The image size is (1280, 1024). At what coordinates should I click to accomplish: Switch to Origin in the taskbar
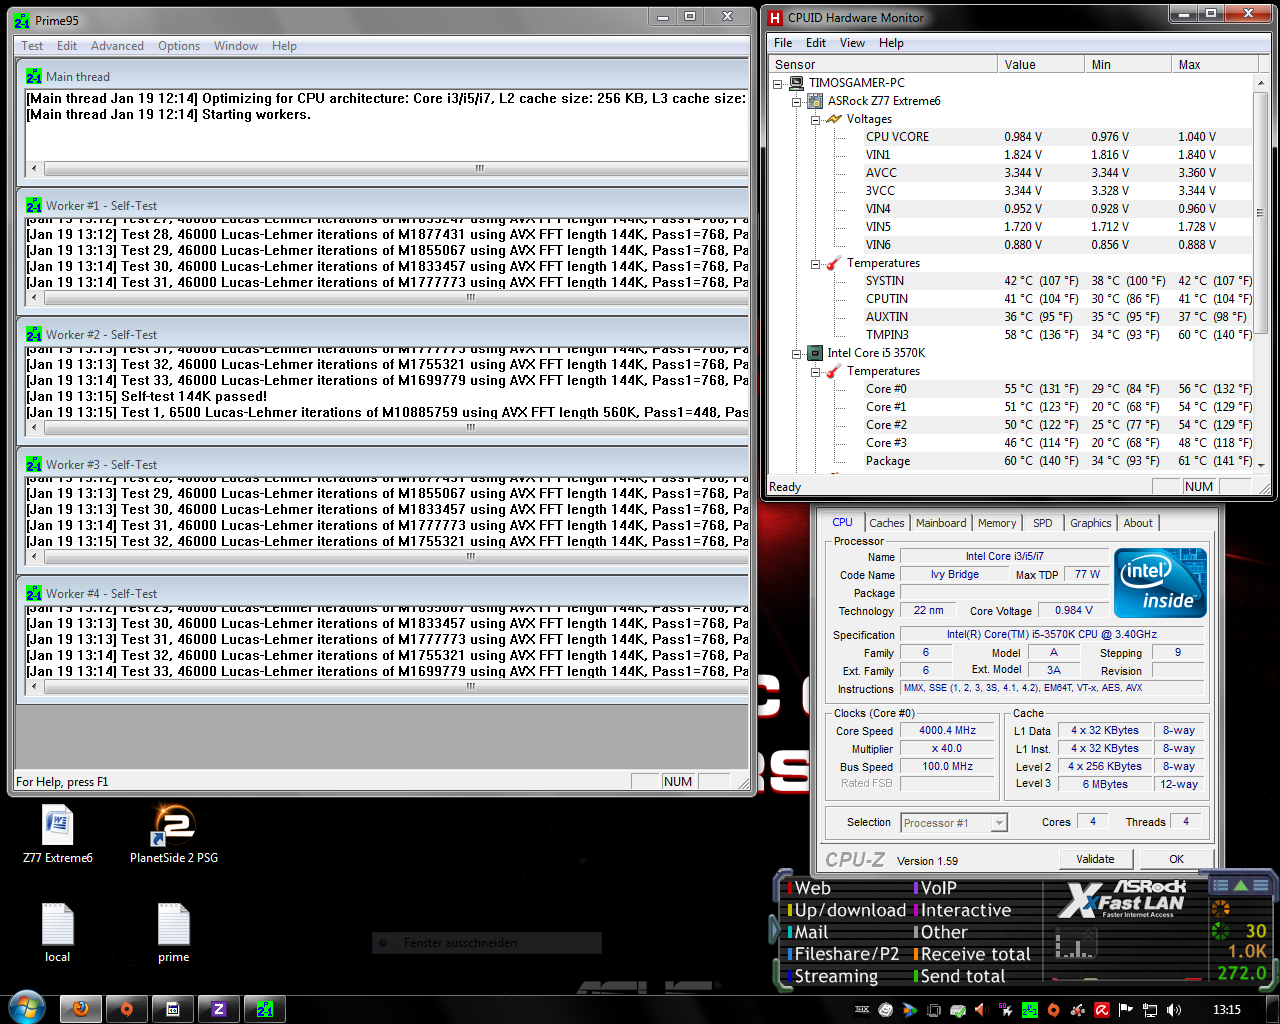click(127, 1009)
